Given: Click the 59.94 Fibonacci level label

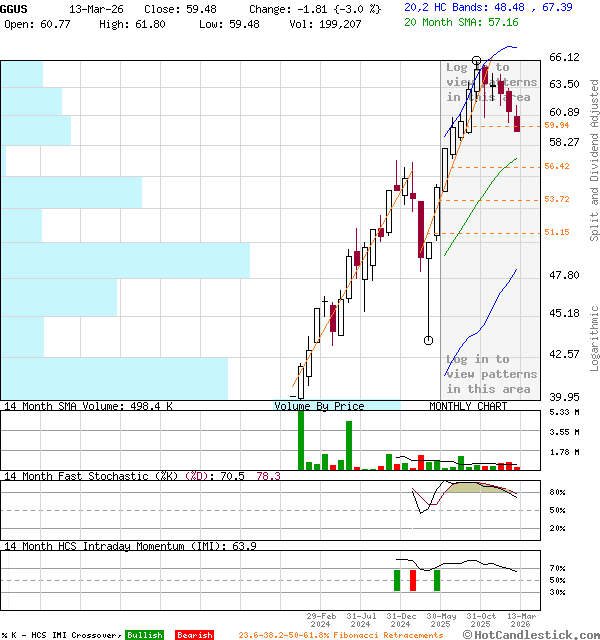Looking at the screenshot, I should 557,125.
